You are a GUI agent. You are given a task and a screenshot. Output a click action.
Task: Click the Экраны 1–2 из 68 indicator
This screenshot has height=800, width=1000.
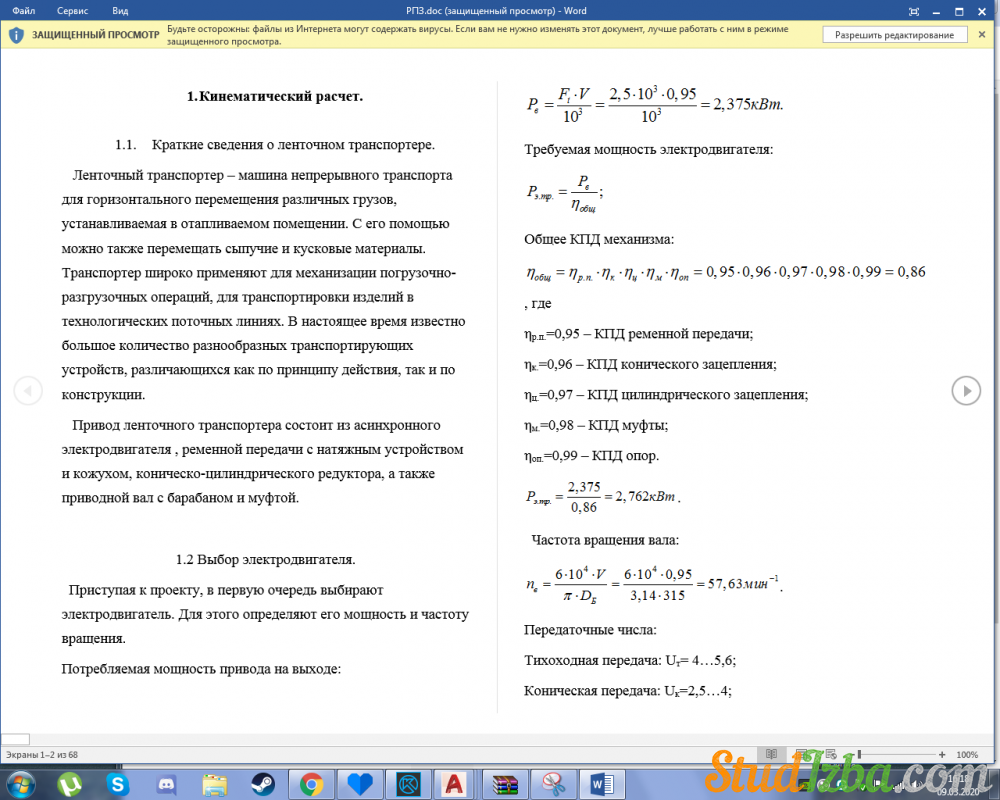(41, 755)
